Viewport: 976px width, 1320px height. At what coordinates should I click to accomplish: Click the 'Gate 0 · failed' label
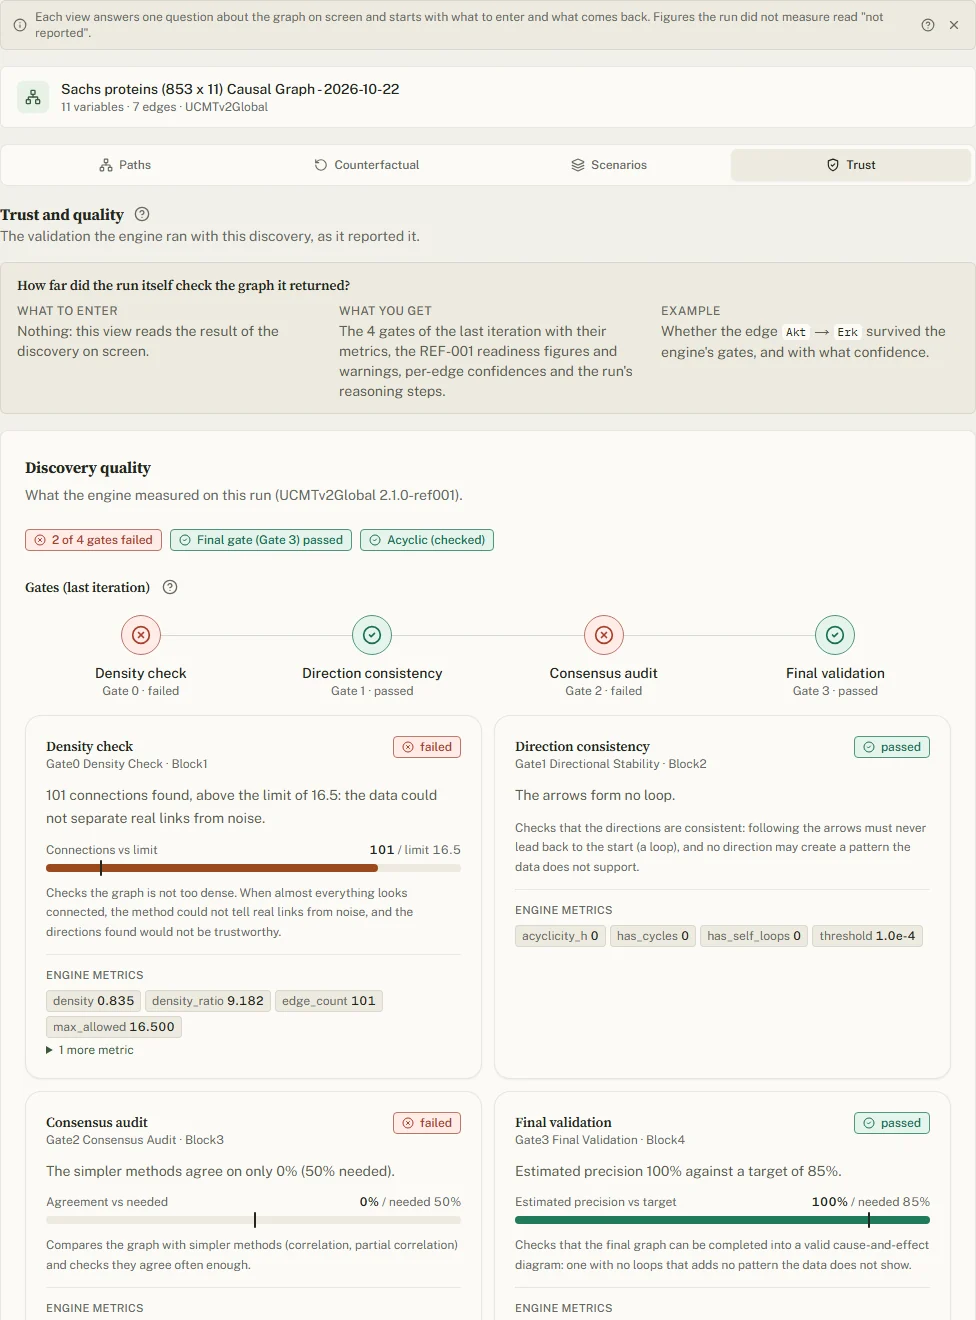[x=141, y=691]
